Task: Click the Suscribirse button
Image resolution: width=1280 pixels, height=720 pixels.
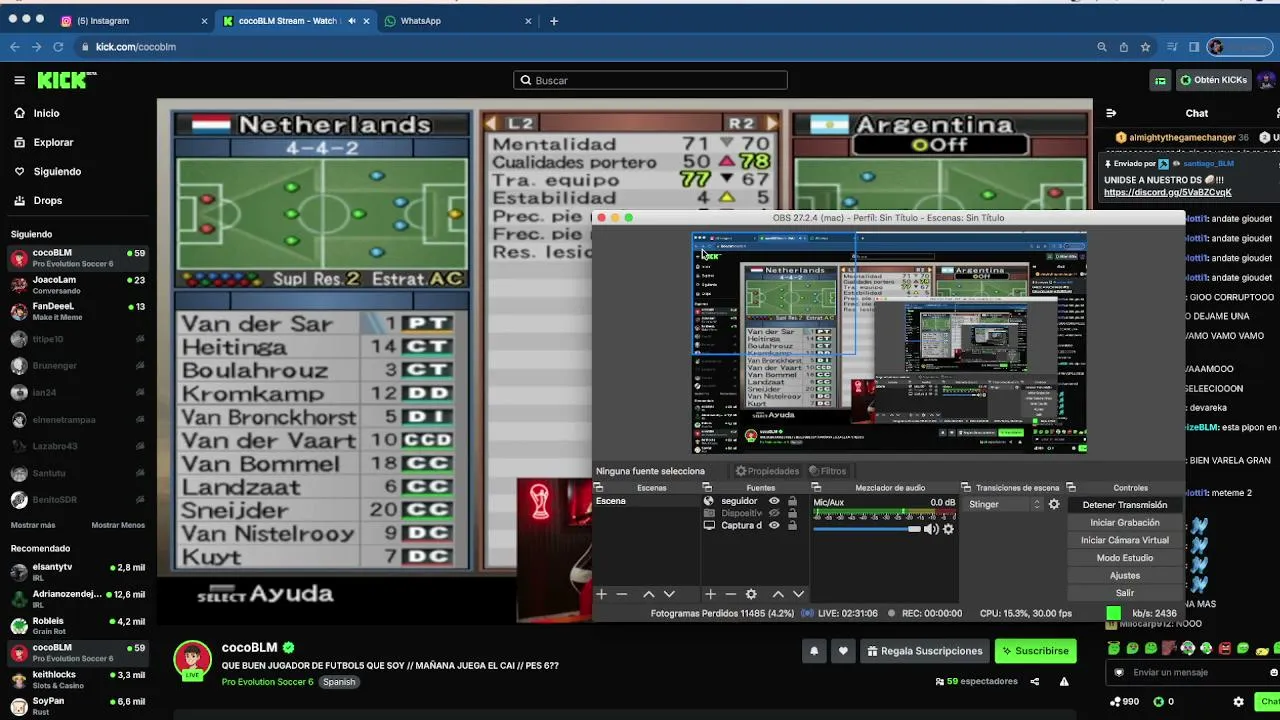Action: (x=1035, y=651)
